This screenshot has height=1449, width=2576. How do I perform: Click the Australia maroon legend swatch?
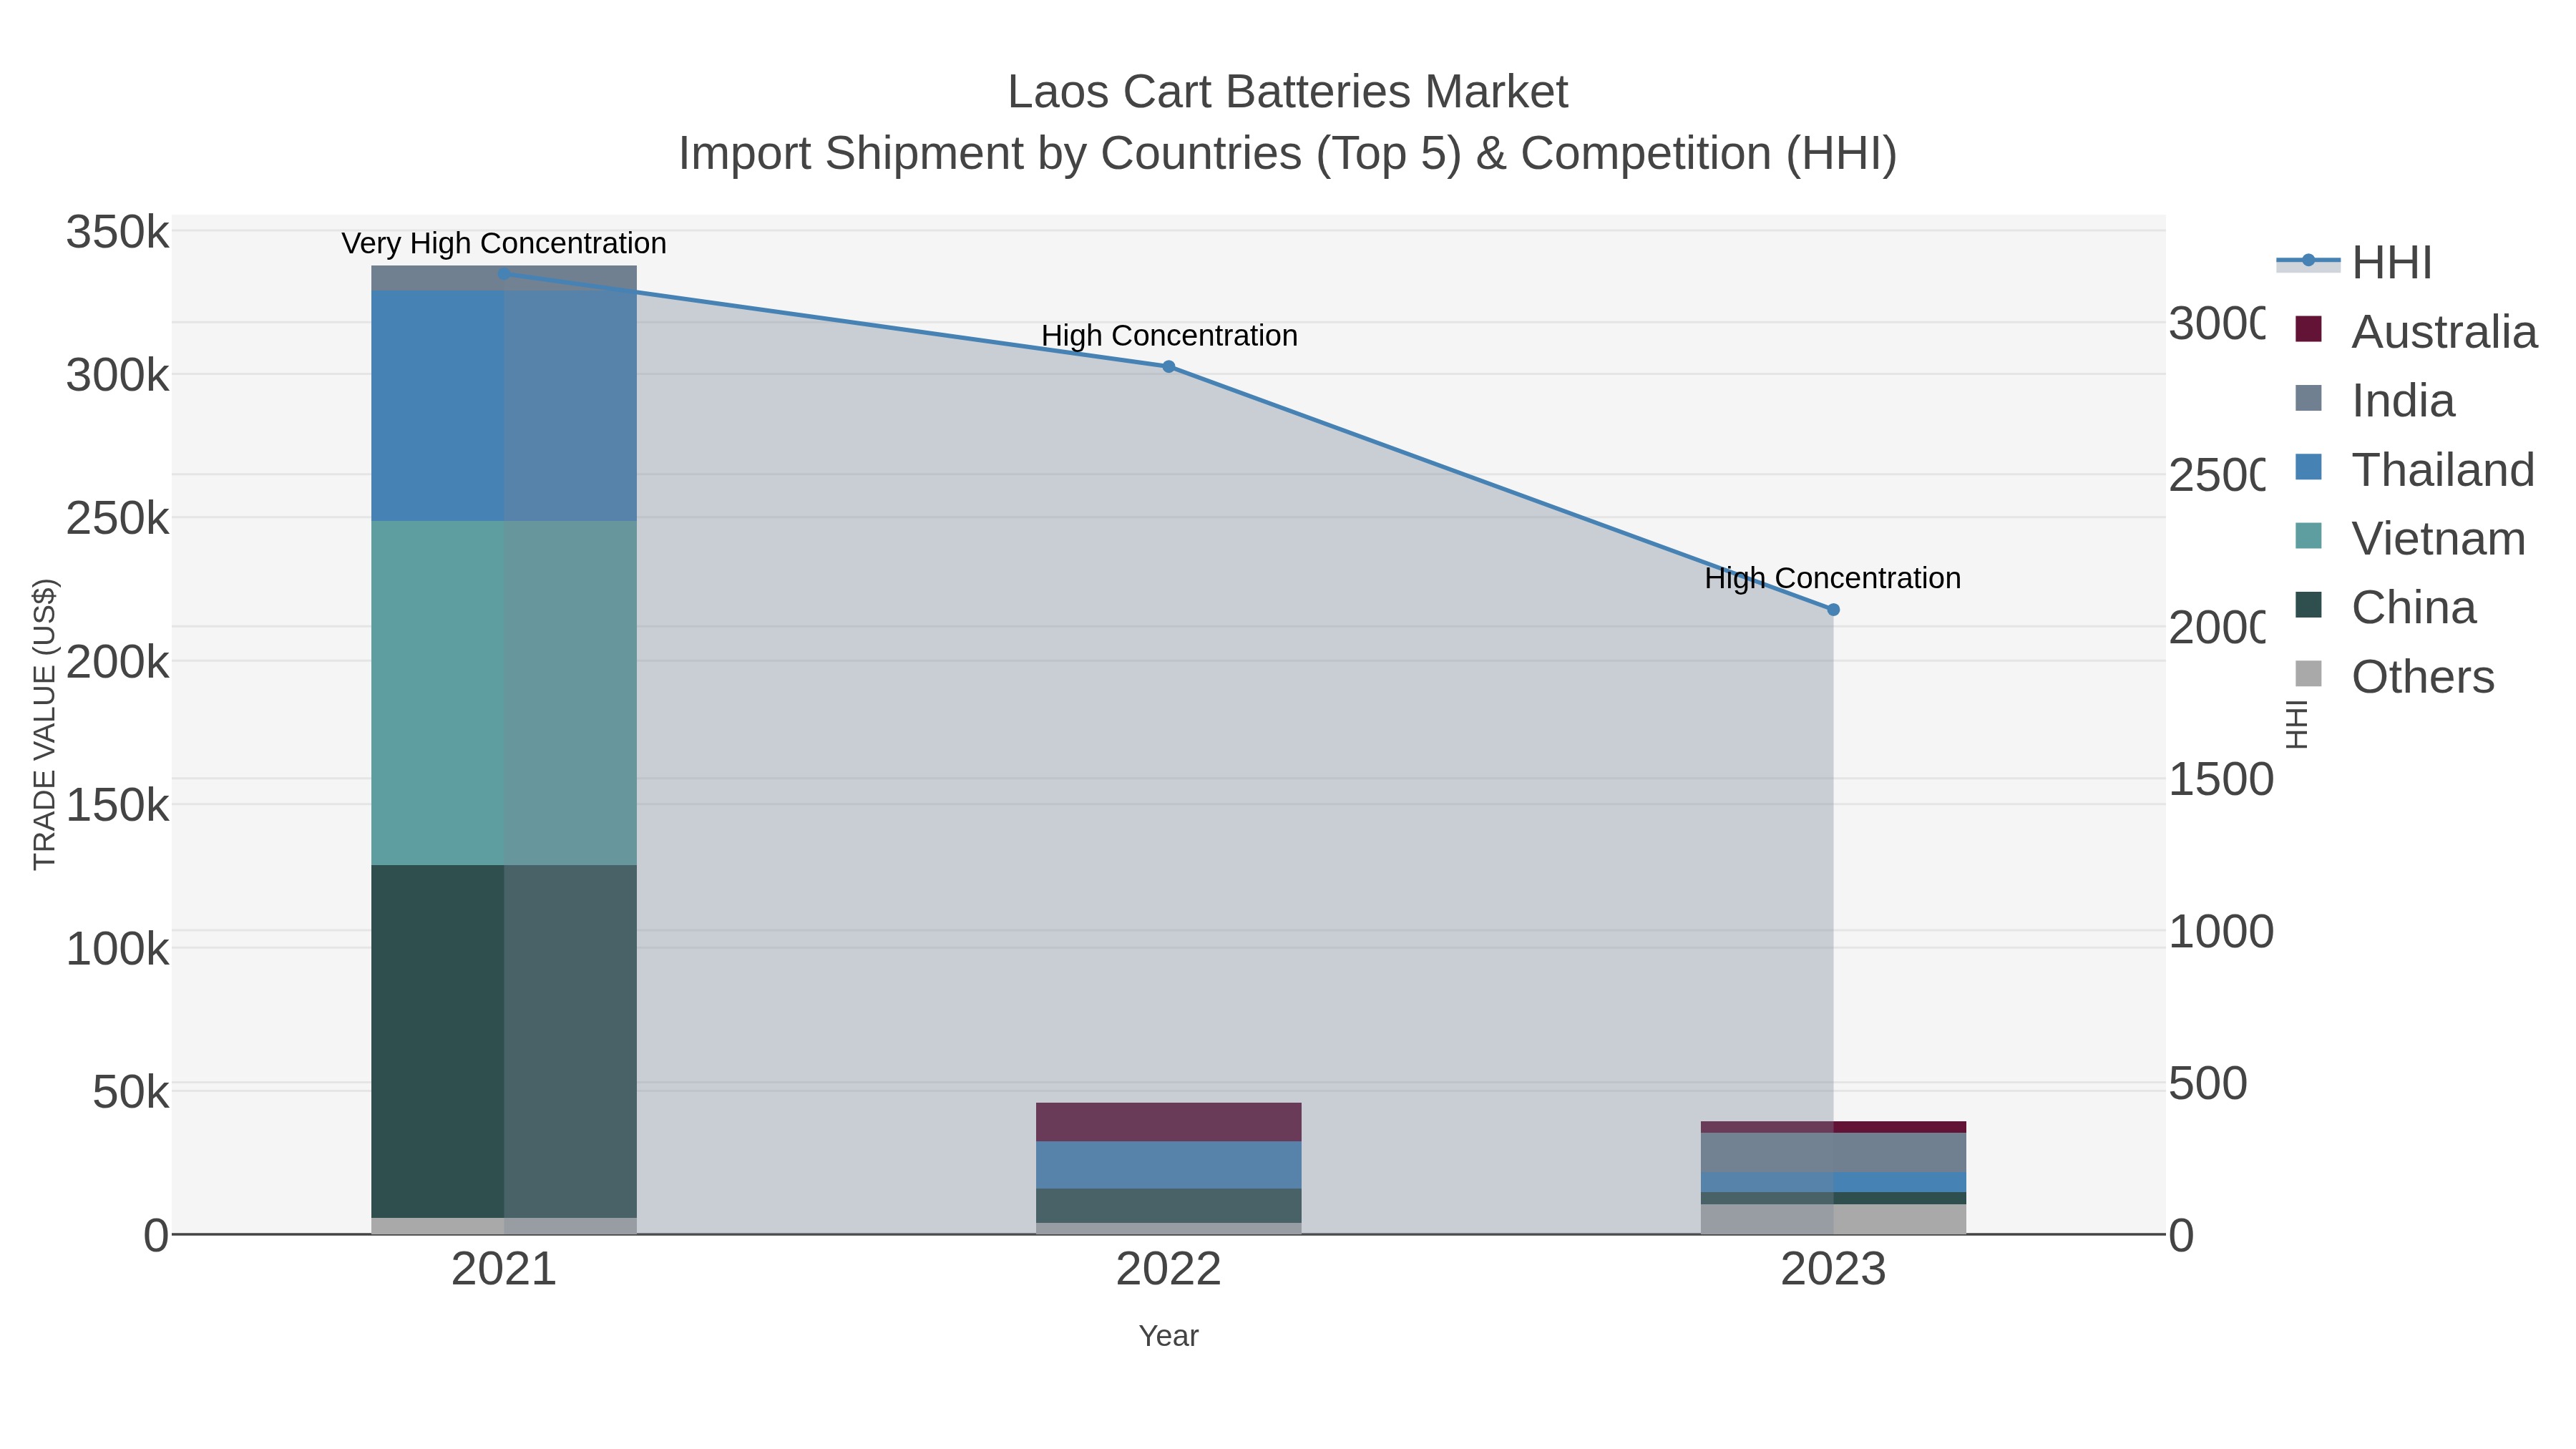click(x=2308, y=329)
